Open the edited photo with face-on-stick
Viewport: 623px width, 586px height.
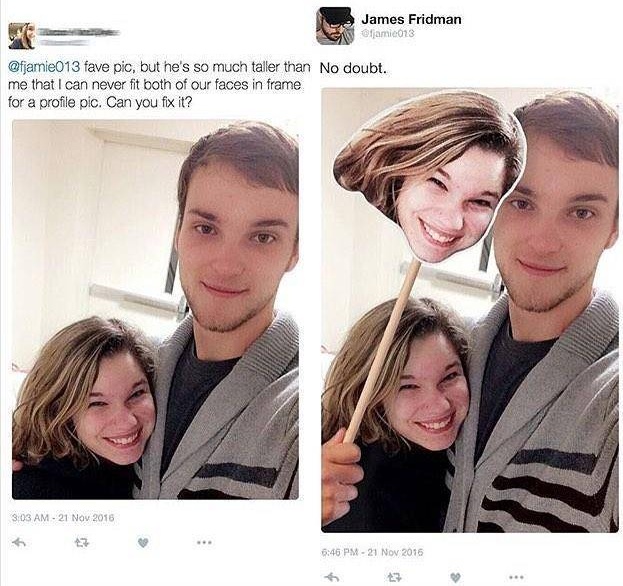point(470,310)
